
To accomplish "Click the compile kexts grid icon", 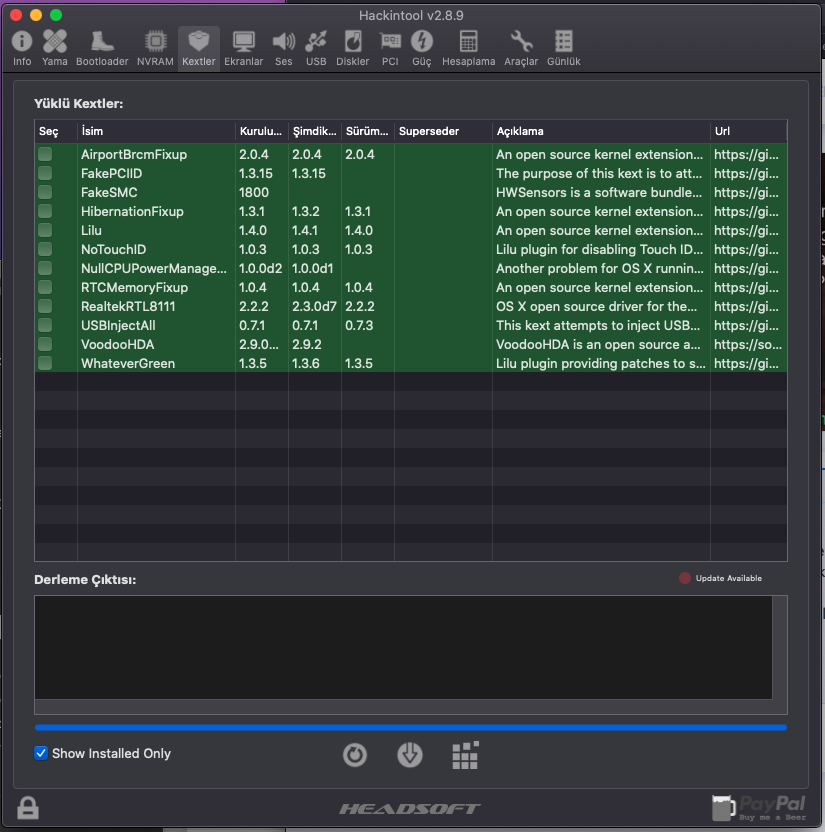I will tap(465, 755).
